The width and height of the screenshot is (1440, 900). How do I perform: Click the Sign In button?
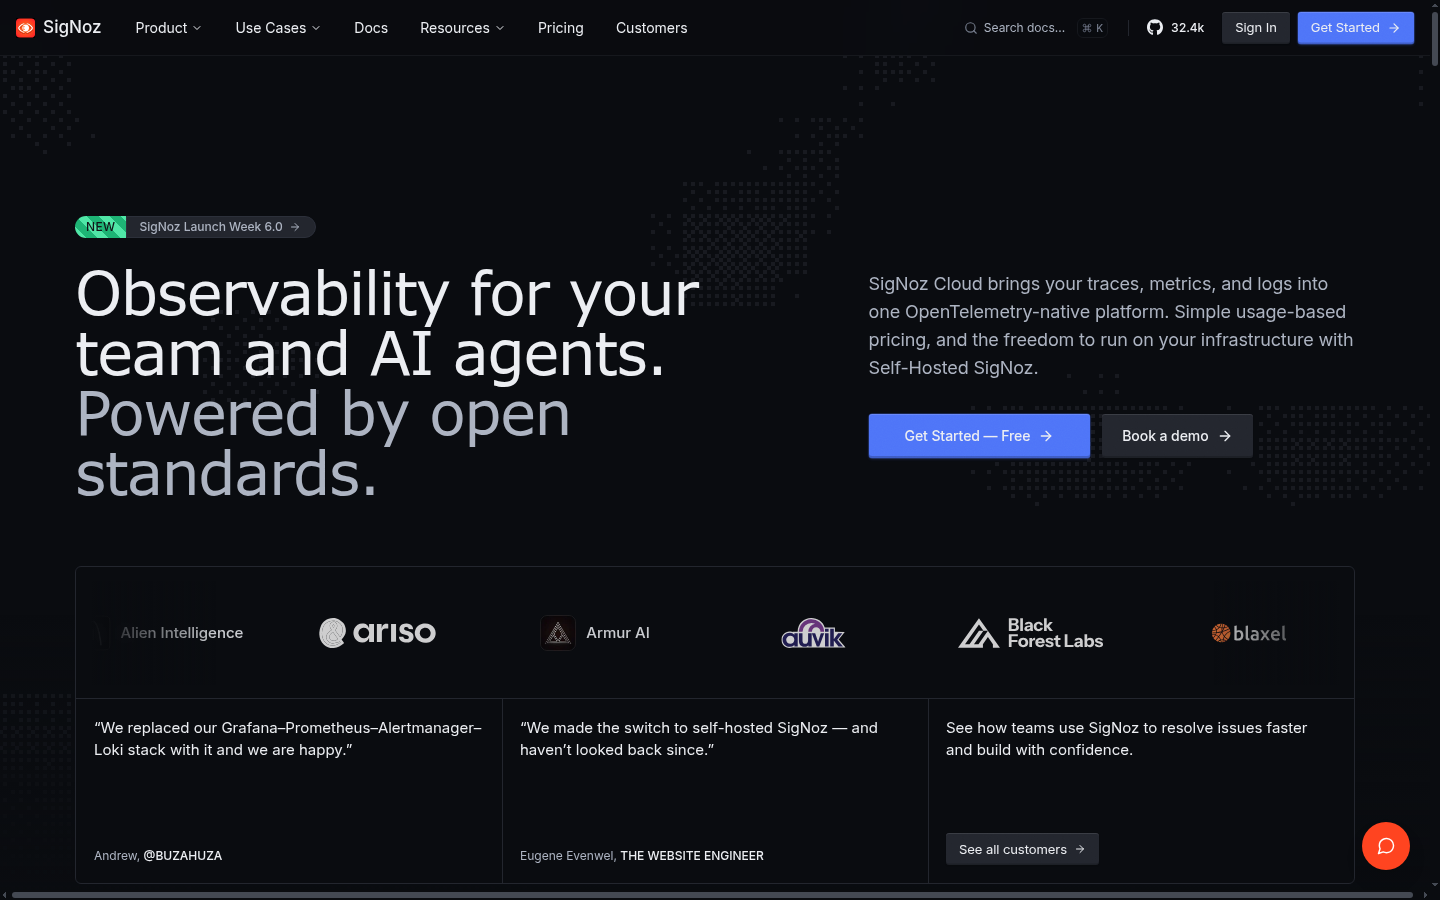(1256, 28)
